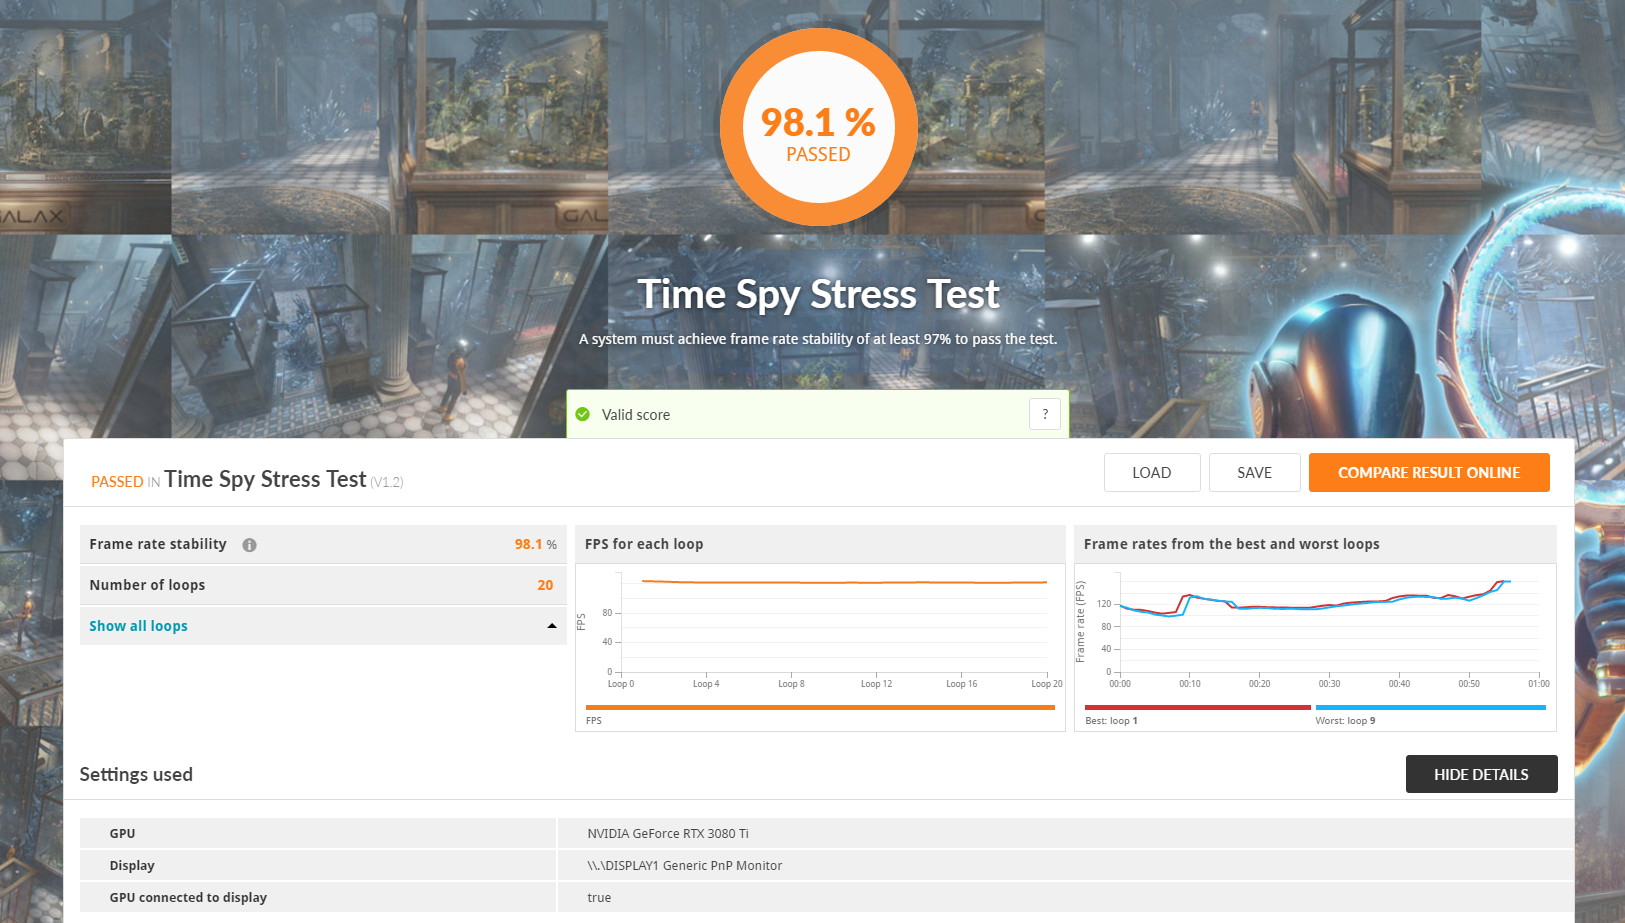Collapse the Show all loops arrow

pos(551,626)
